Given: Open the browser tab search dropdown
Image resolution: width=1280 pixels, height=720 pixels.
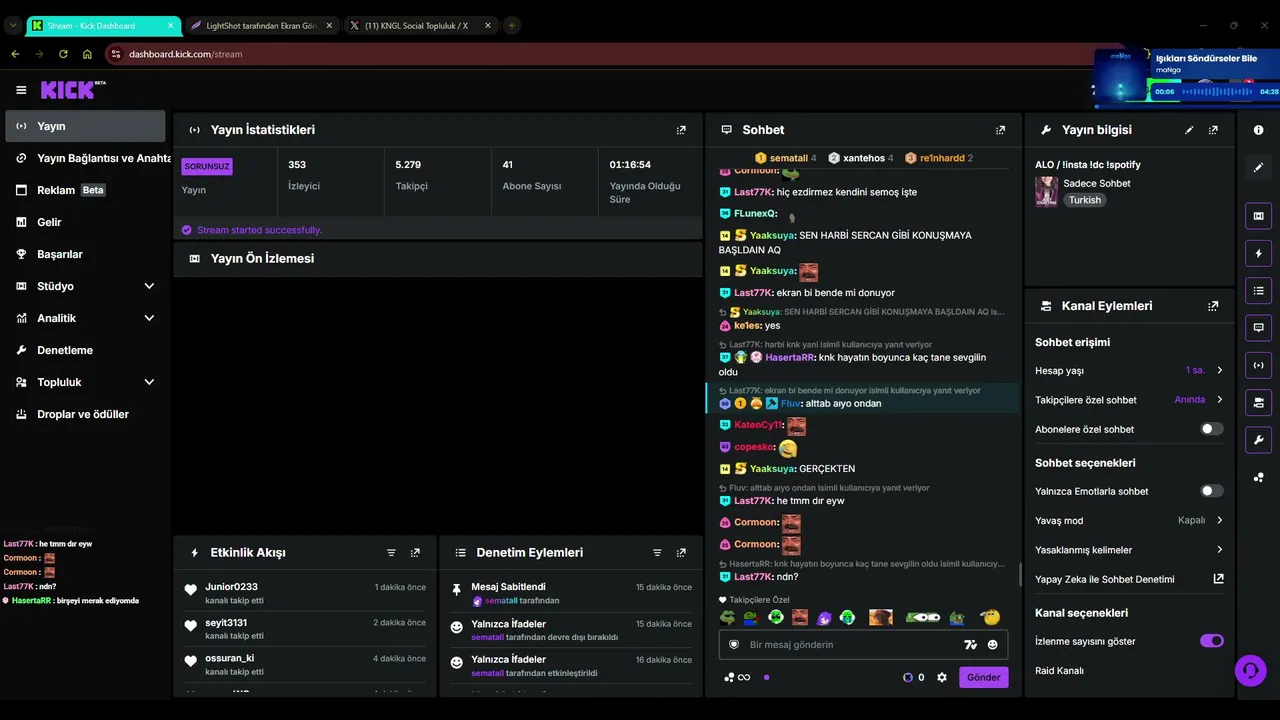Looking at the screenshot, I should [13, 25].
